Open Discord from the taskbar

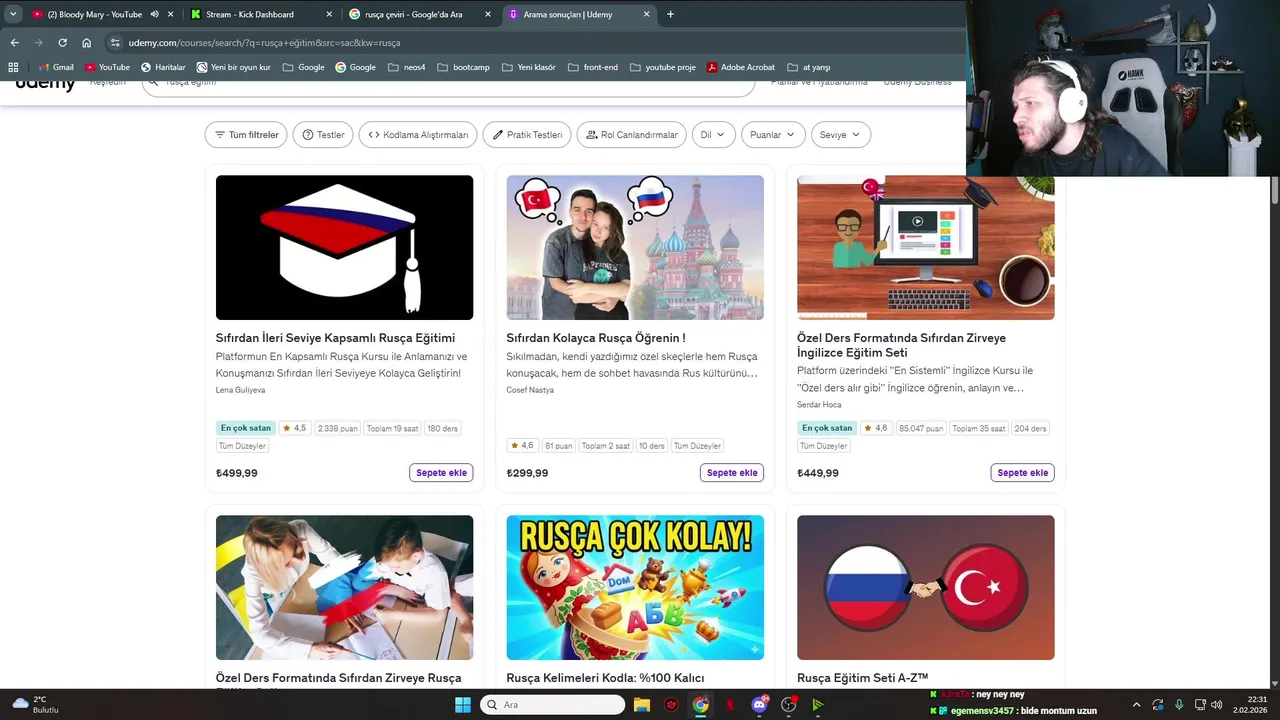[759, 705]
